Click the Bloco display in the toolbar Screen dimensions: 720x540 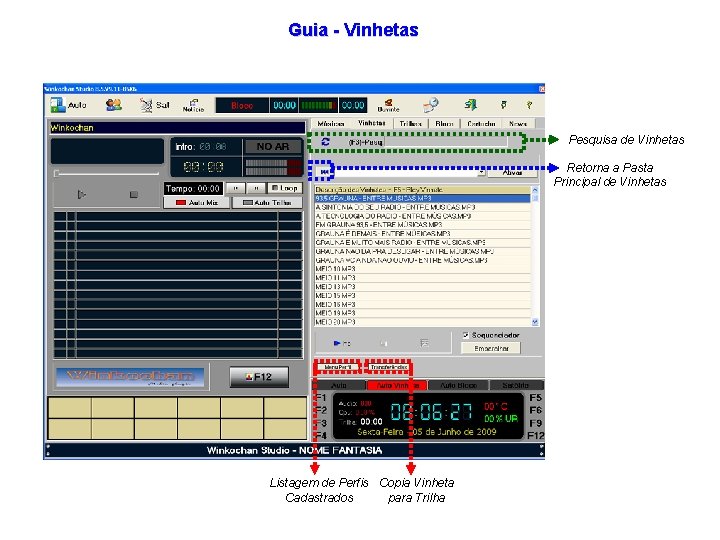tap(242, 105)
